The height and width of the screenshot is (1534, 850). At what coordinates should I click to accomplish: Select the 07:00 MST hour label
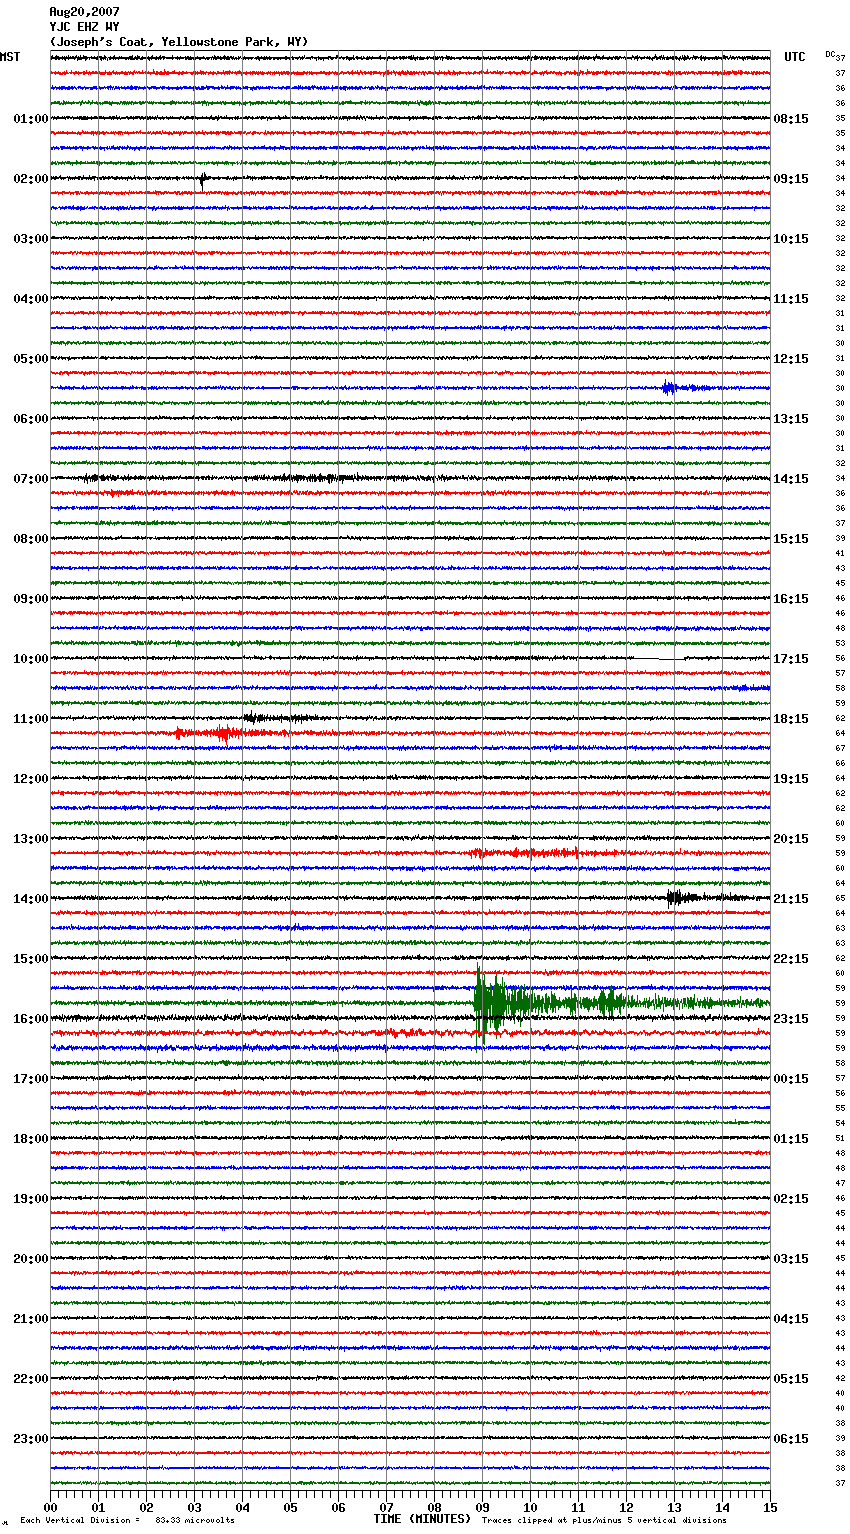(x=30, y=479)
